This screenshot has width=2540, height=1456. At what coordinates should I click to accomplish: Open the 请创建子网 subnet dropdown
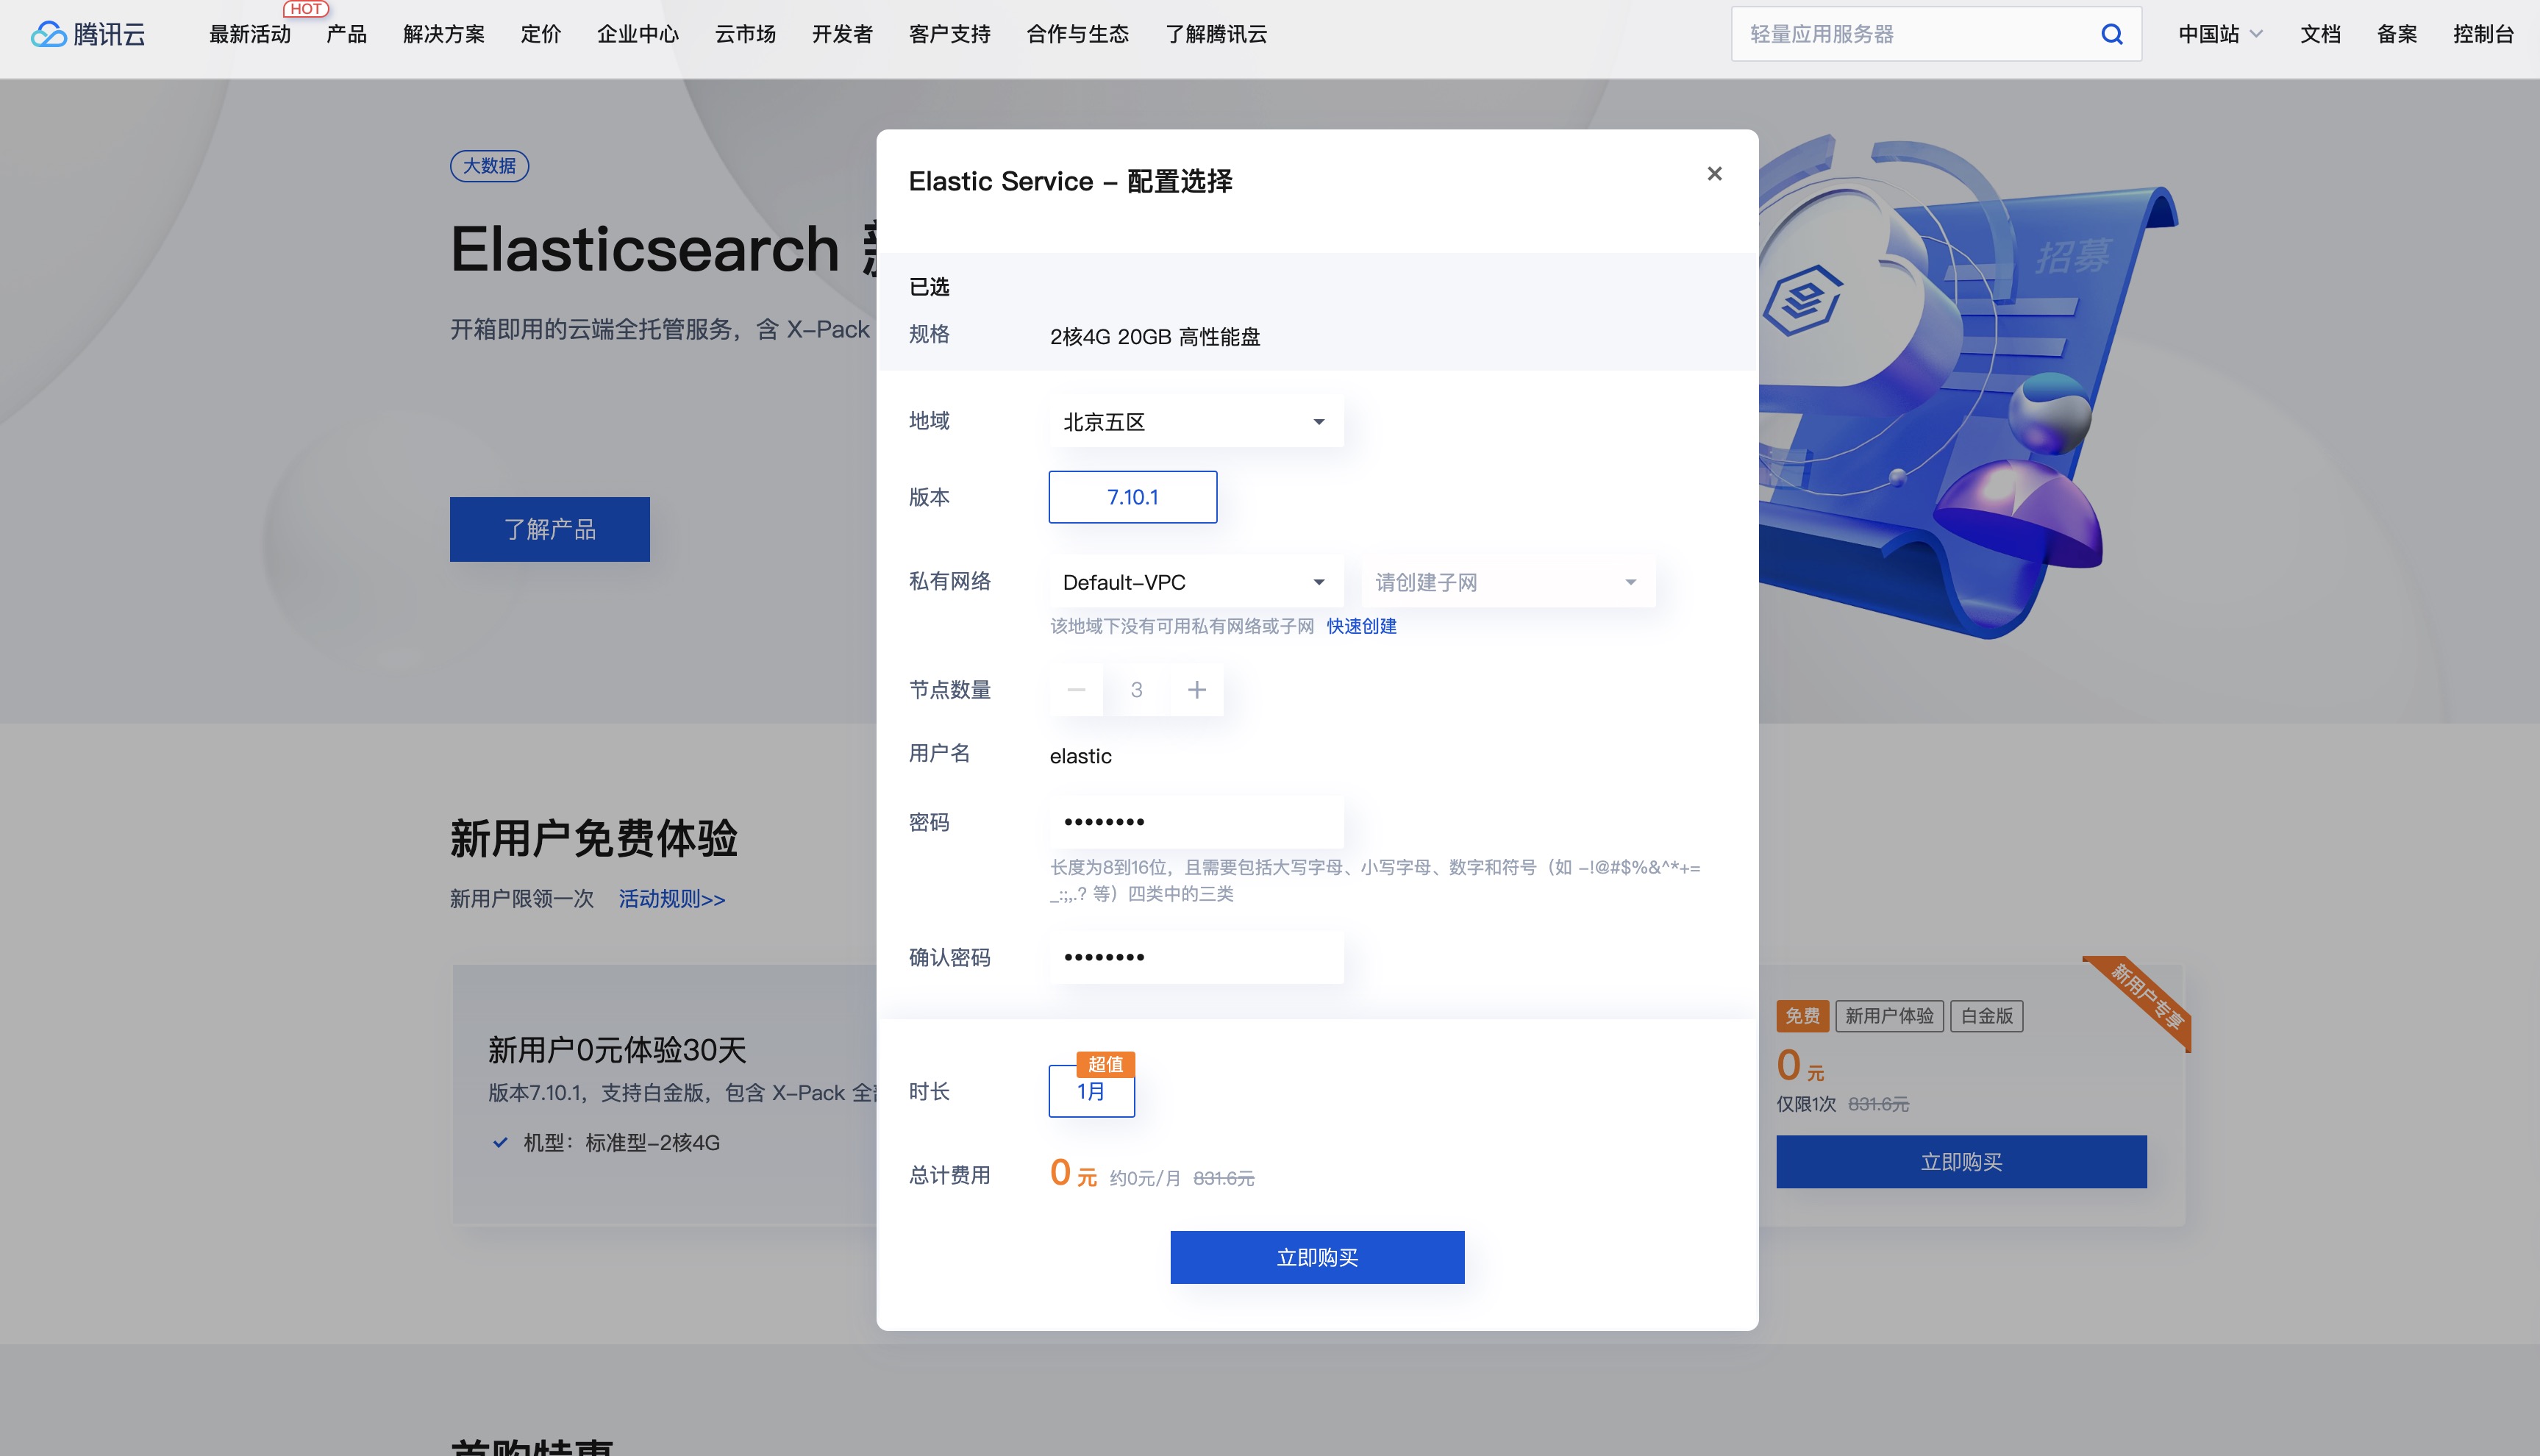coord(1508,582)
